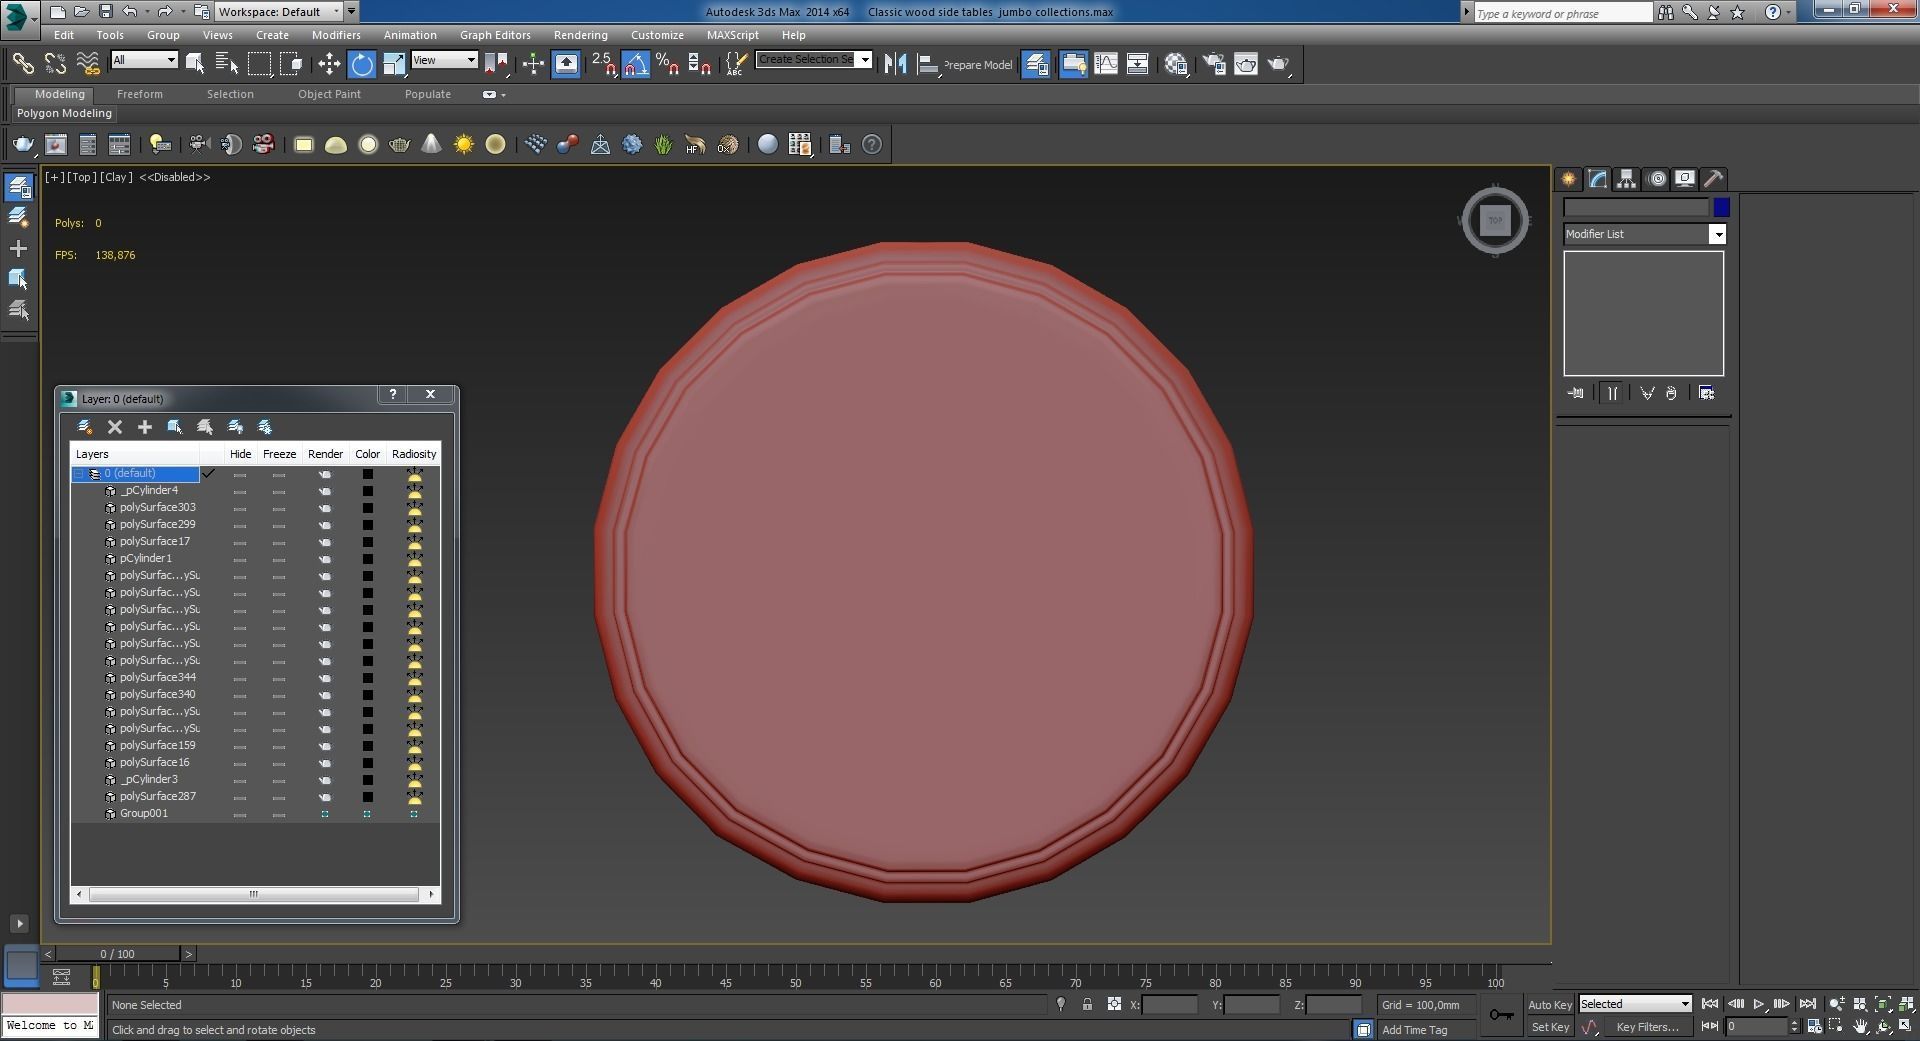Collapse the 0 (default) layer tree
Viewport: 1920px width, 1041px height.
pyautogui.click(x=79, y=474)
